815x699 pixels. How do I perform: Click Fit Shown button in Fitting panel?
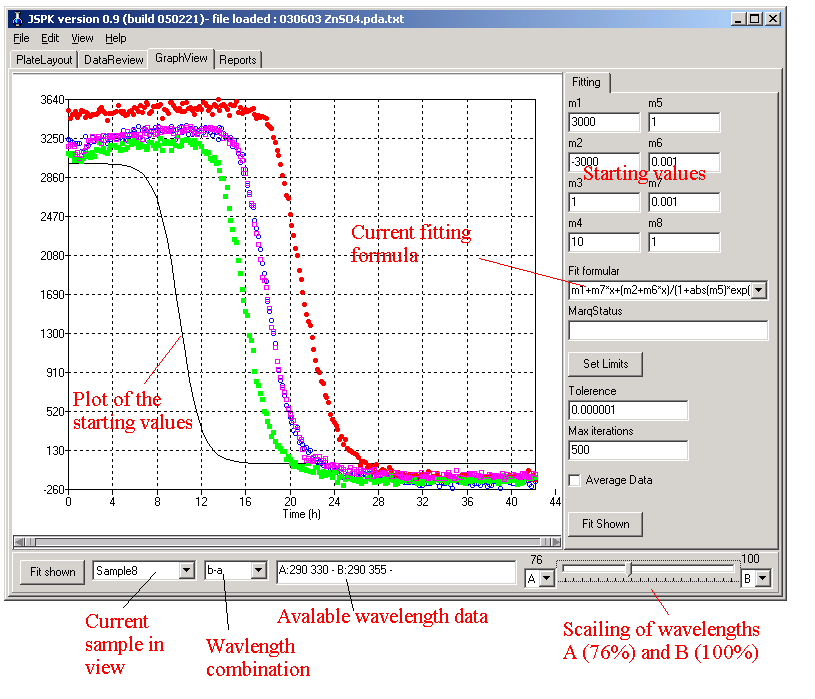coord(606,524)
